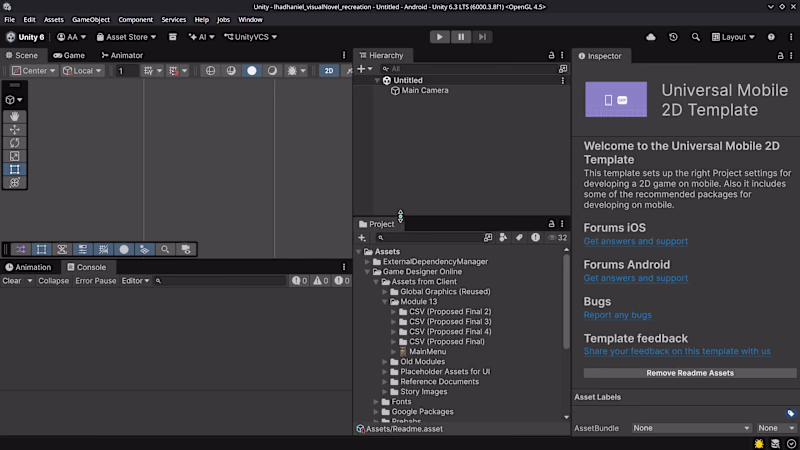Open the Window menu
Viewport: 800px width, 450px height.
(250, 19)
